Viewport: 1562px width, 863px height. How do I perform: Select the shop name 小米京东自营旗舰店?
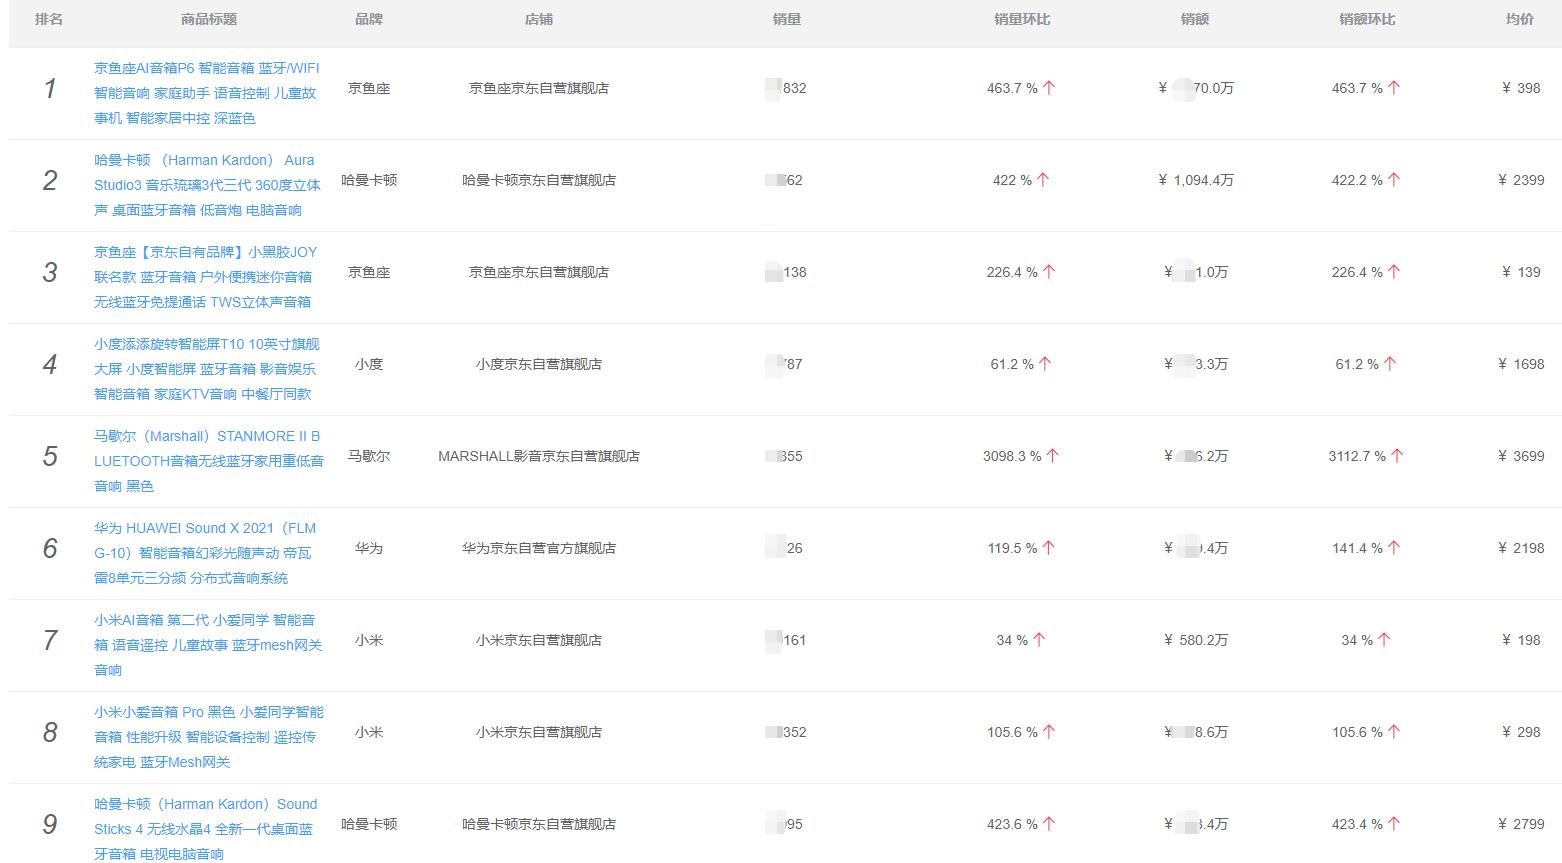(539, 640)
